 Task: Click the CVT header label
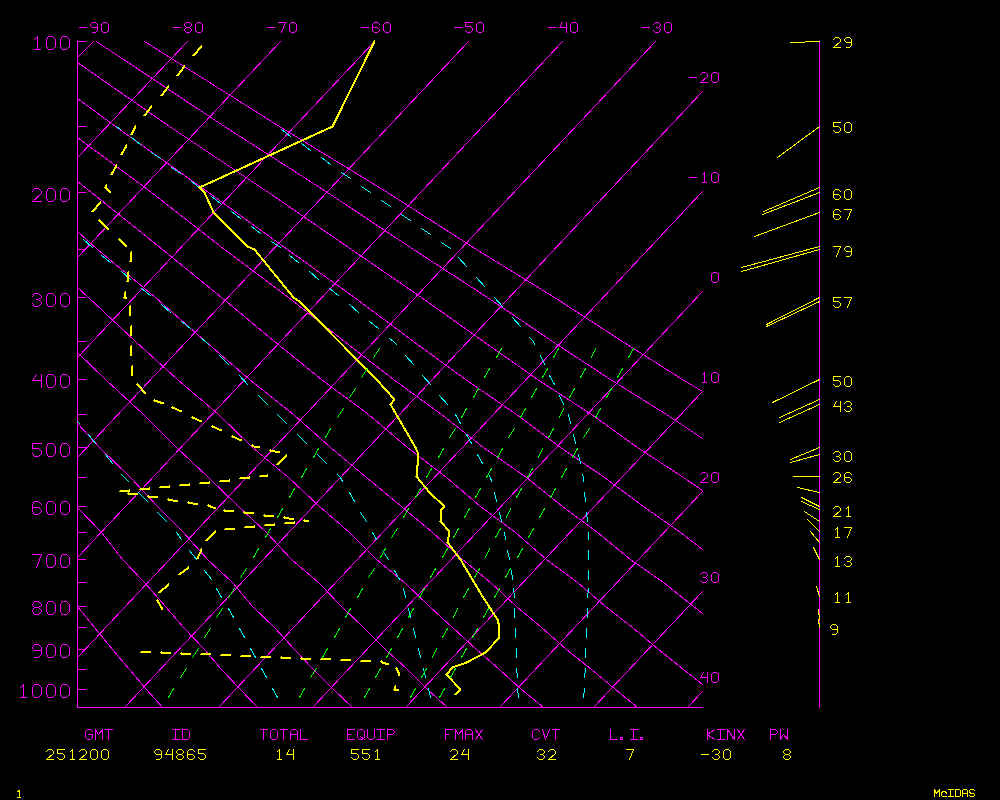546,735
